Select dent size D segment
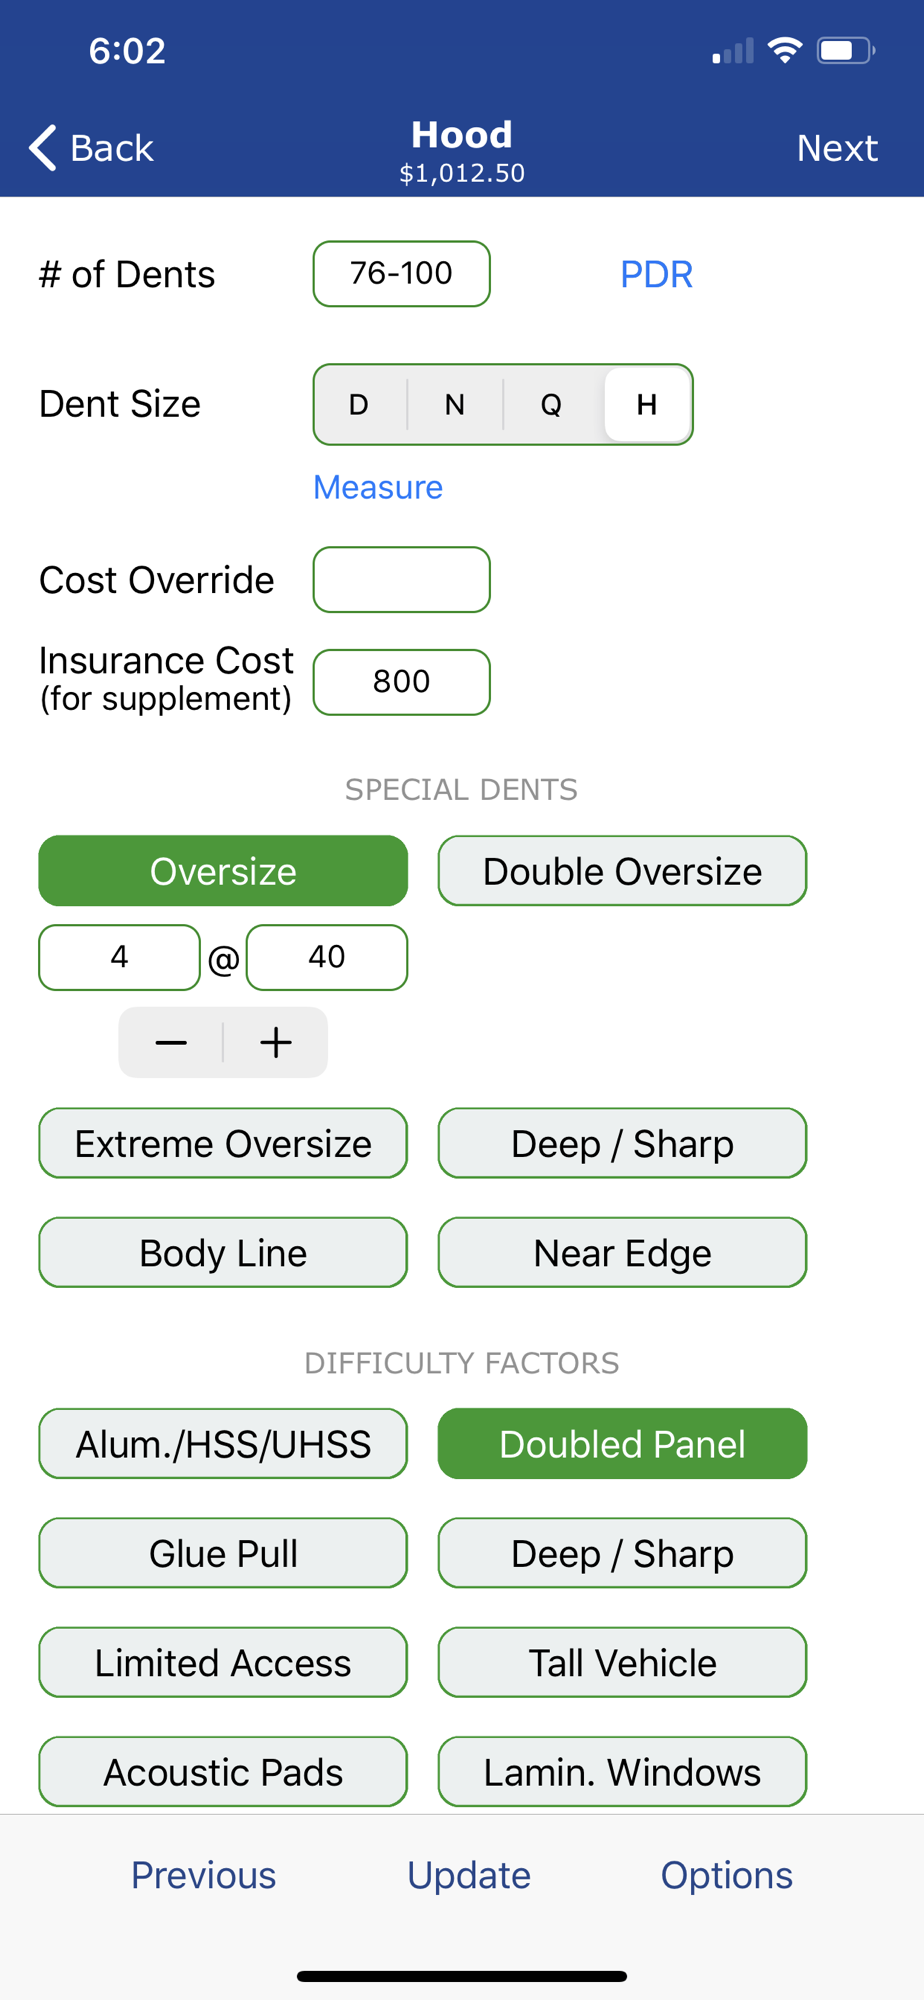 [359, 404]
